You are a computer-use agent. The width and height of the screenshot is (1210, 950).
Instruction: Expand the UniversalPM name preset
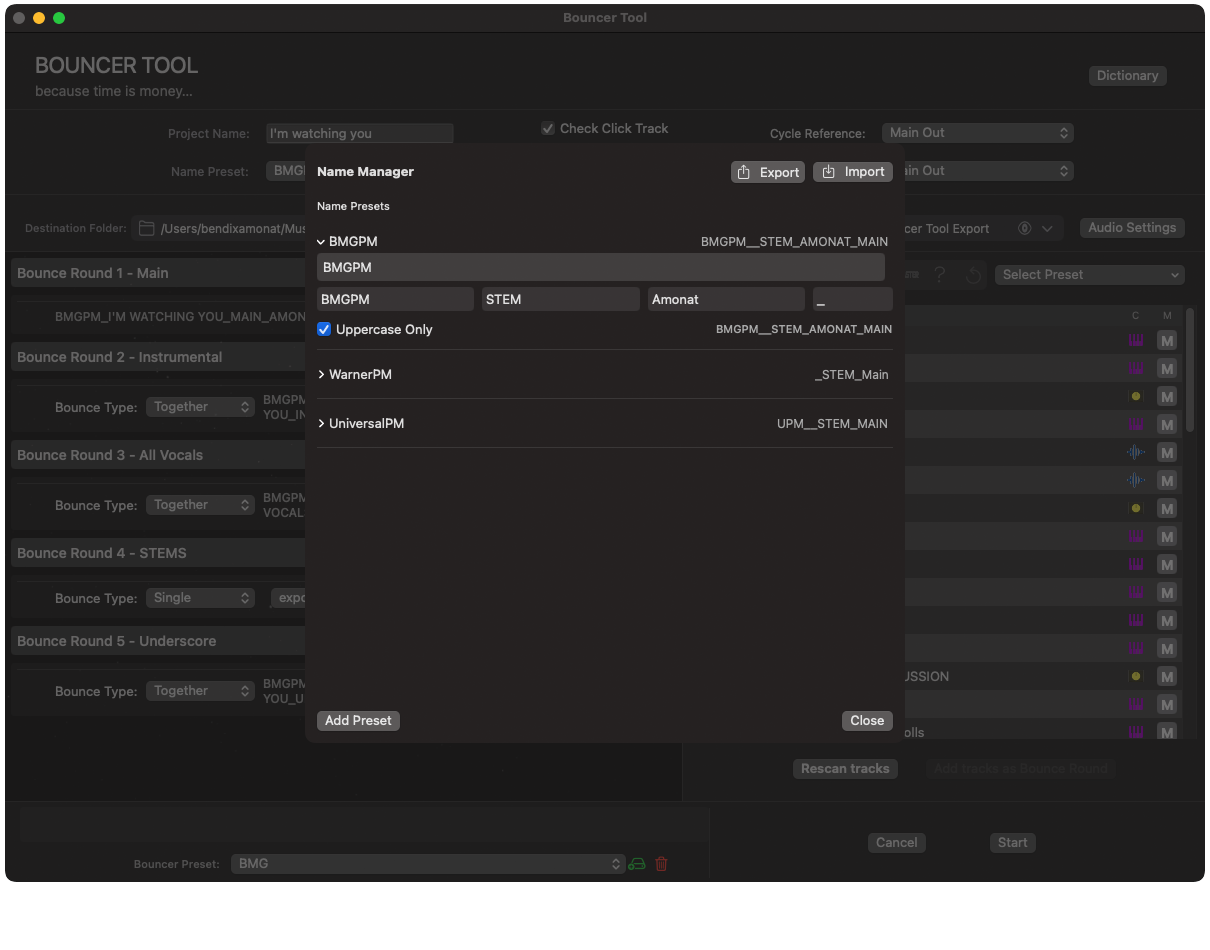[321, 424]
